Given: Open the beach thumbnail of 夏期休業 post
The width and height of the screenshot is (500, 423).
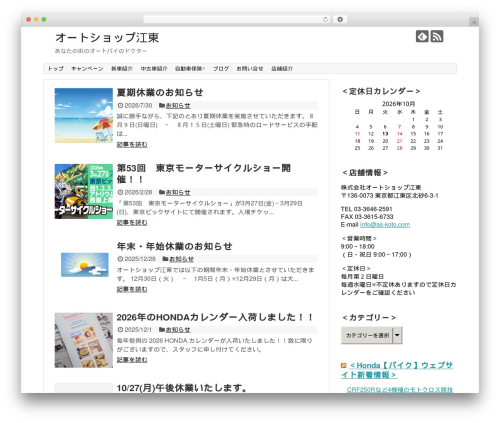Looking at the screenshot, I should point(84,115).
